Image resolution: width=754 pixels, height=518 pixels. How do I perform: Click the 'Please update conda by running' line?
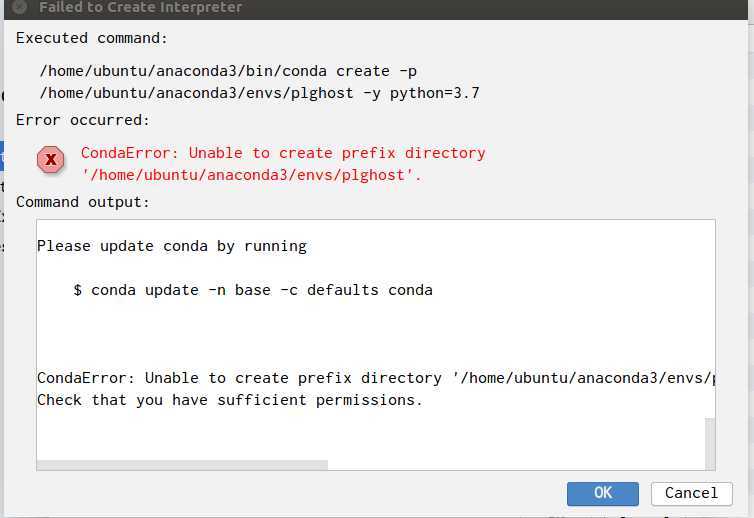[x=172, y=246]
